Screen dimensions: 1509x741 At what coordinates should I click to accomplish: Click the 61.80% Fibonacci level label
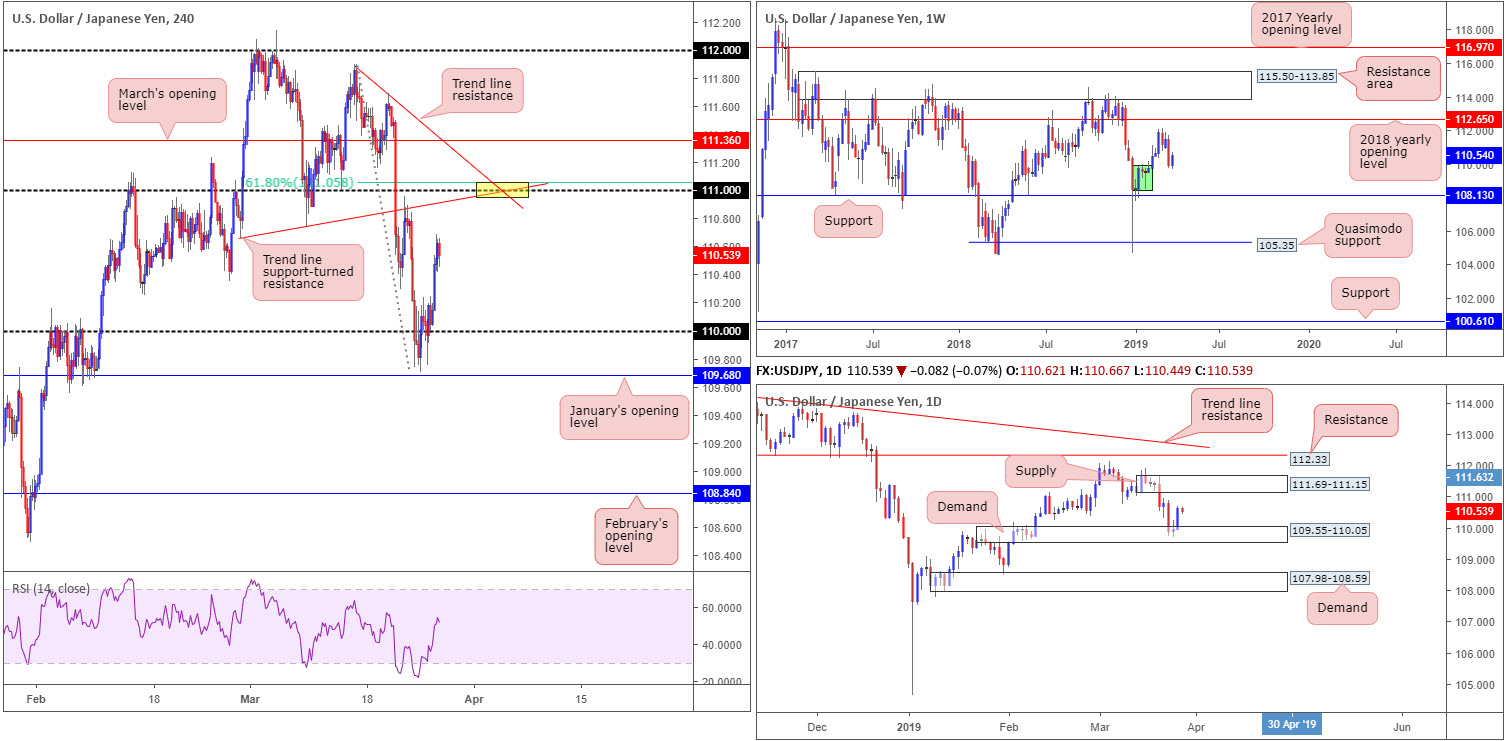(x=300, y=183)
